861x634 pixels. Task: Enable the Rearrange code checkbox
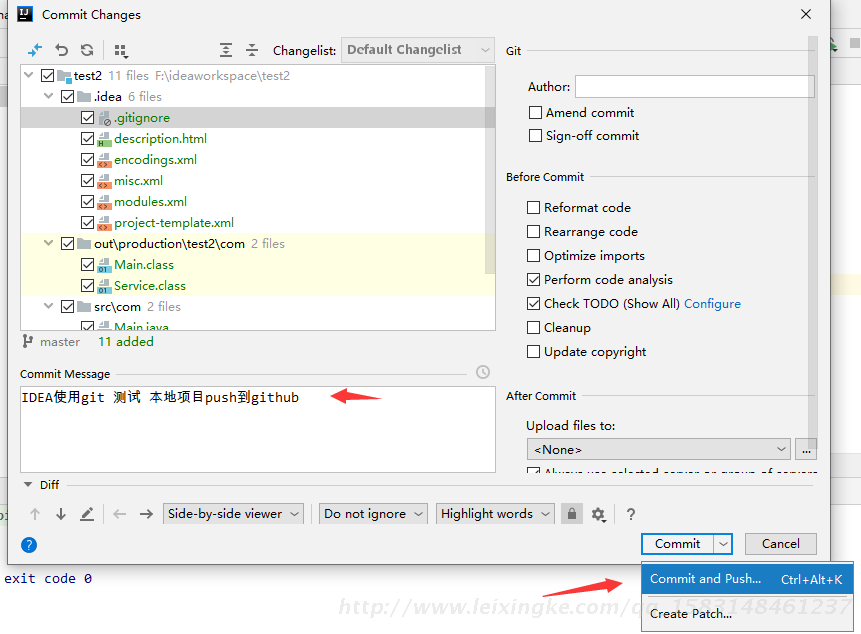click(x=533, y=232)
